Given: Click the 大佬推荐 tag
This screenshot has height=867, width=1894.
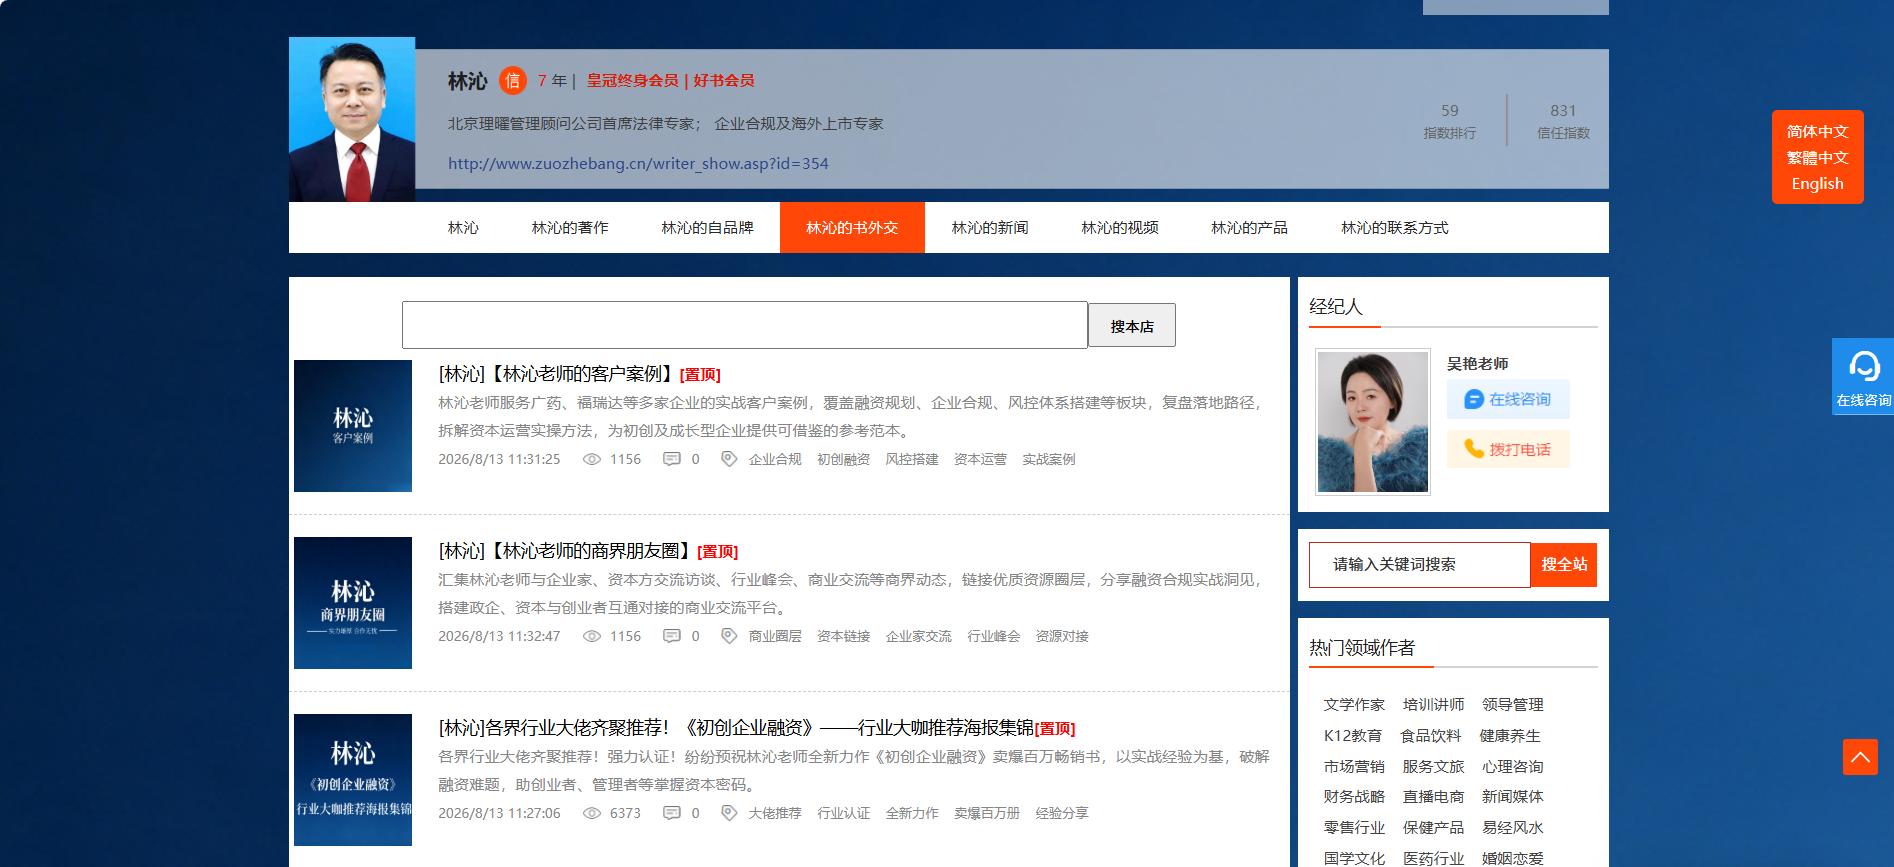Looking at the screenshot, I should tap(775, 813).
